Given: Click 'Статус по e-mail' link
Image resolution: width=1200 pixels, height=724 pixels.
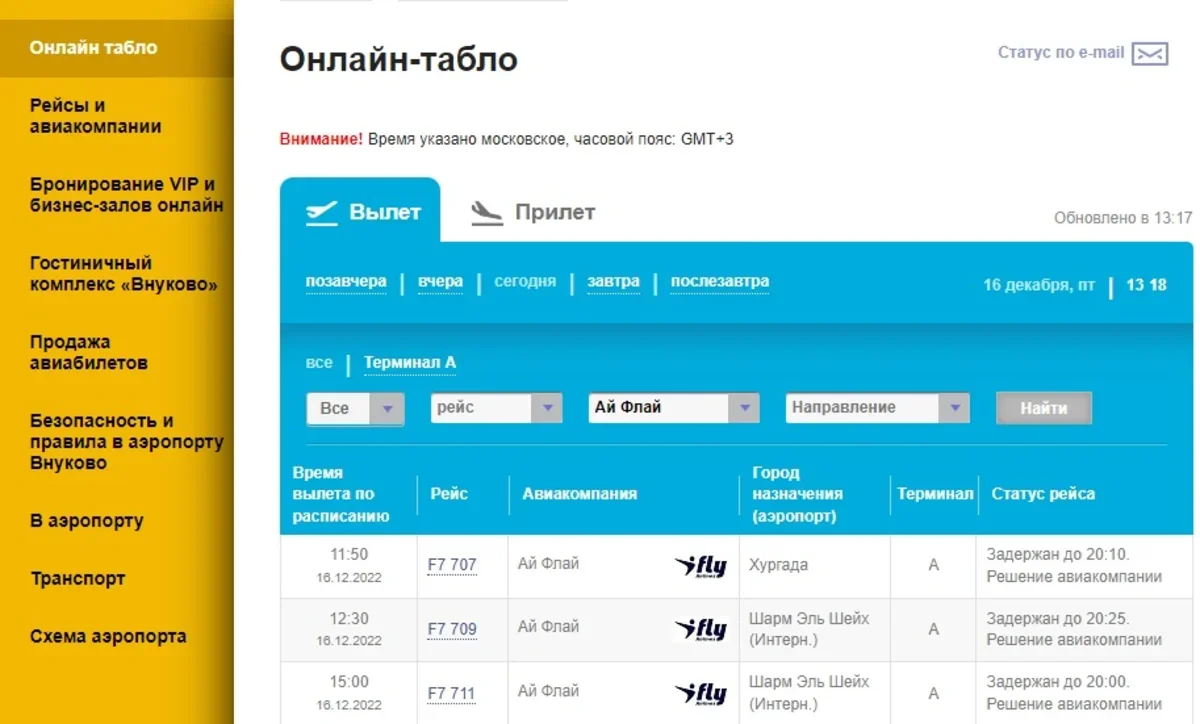Looking at the screenshot, I should click(x=1061, y=53).
